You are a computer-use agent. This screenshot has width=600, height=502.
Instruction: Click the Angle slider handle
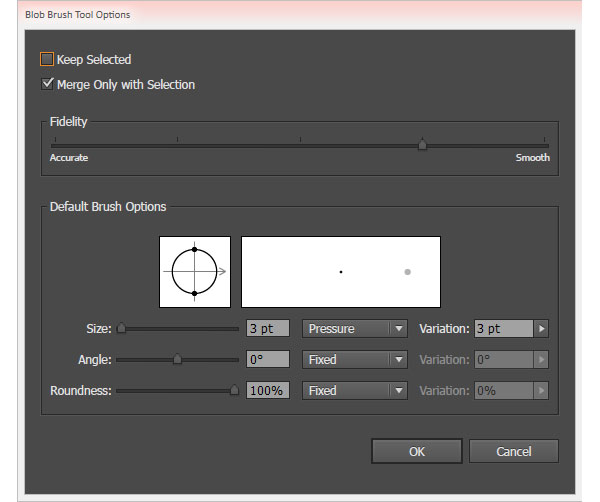click(177, 359)
